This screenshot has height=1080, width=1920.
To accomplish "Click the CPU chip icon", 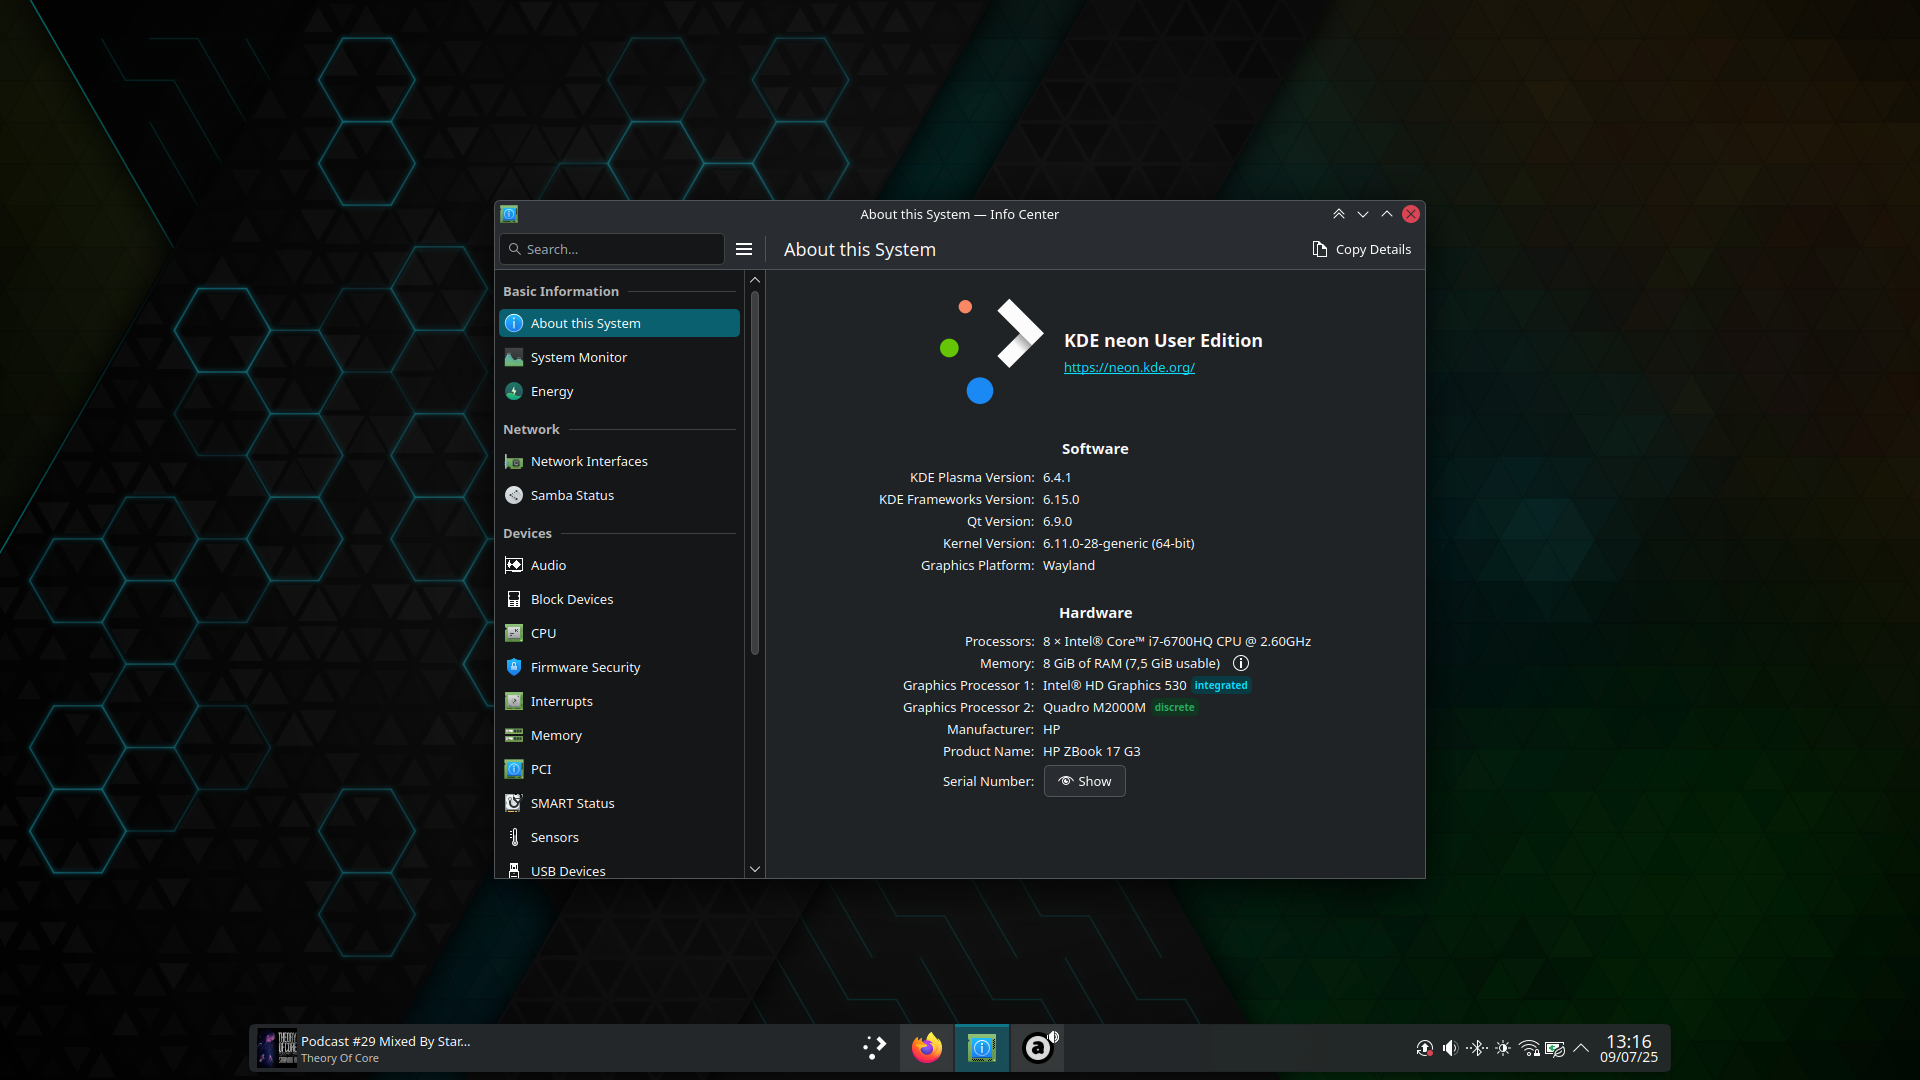I will [514, 633].
